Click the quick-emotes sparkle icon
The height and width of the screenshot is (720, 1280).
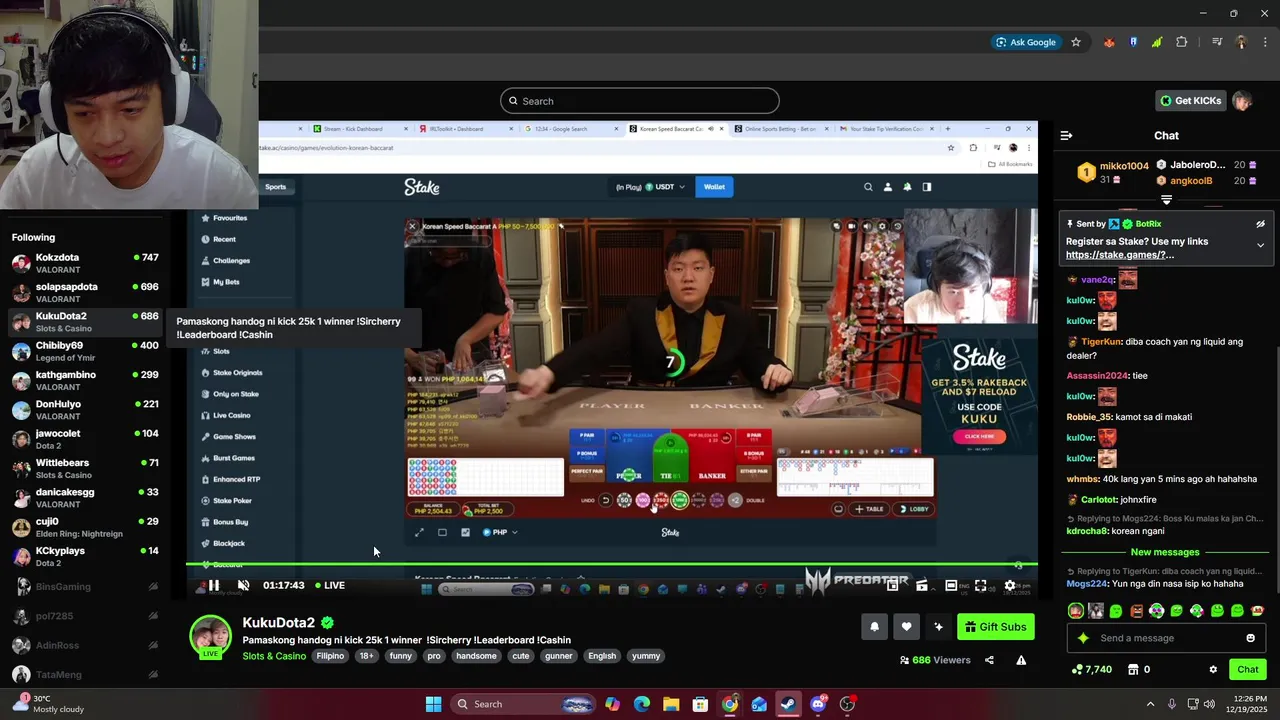(1083, 638)
